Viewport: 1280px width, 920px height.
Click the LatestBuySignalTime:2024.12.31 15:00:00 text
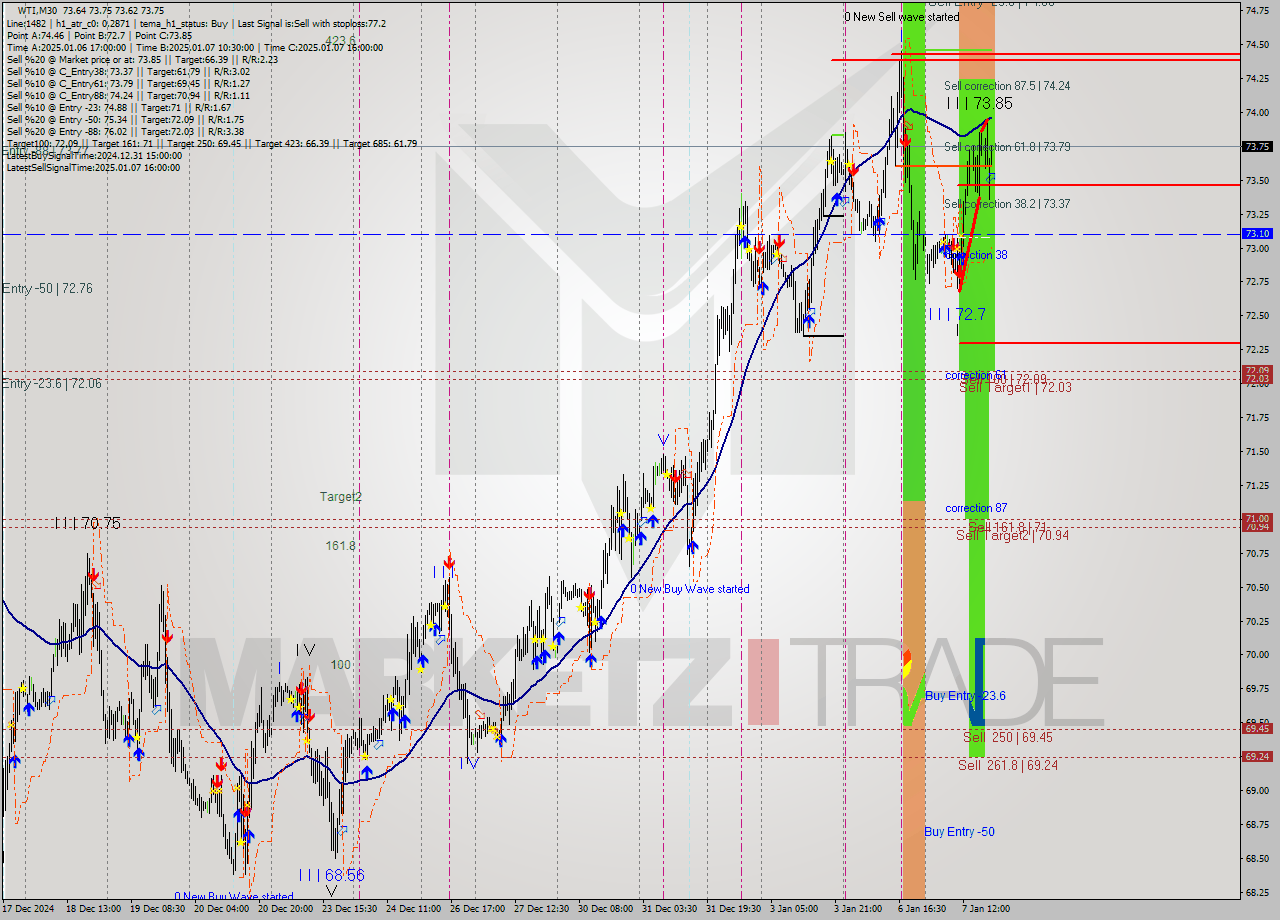click(93, 155)
